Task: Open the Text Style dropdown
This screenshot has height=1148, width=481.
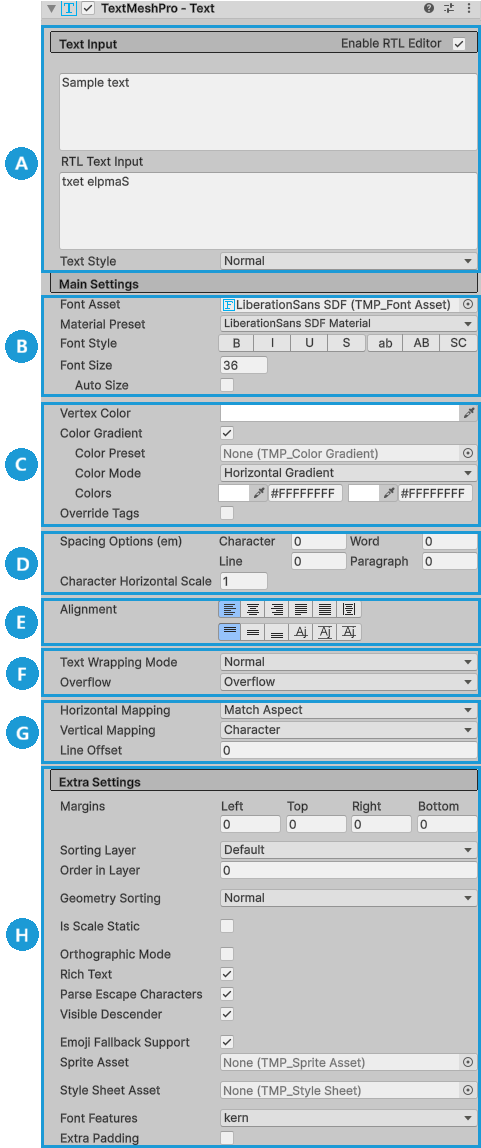Action: tap(348, 261)
